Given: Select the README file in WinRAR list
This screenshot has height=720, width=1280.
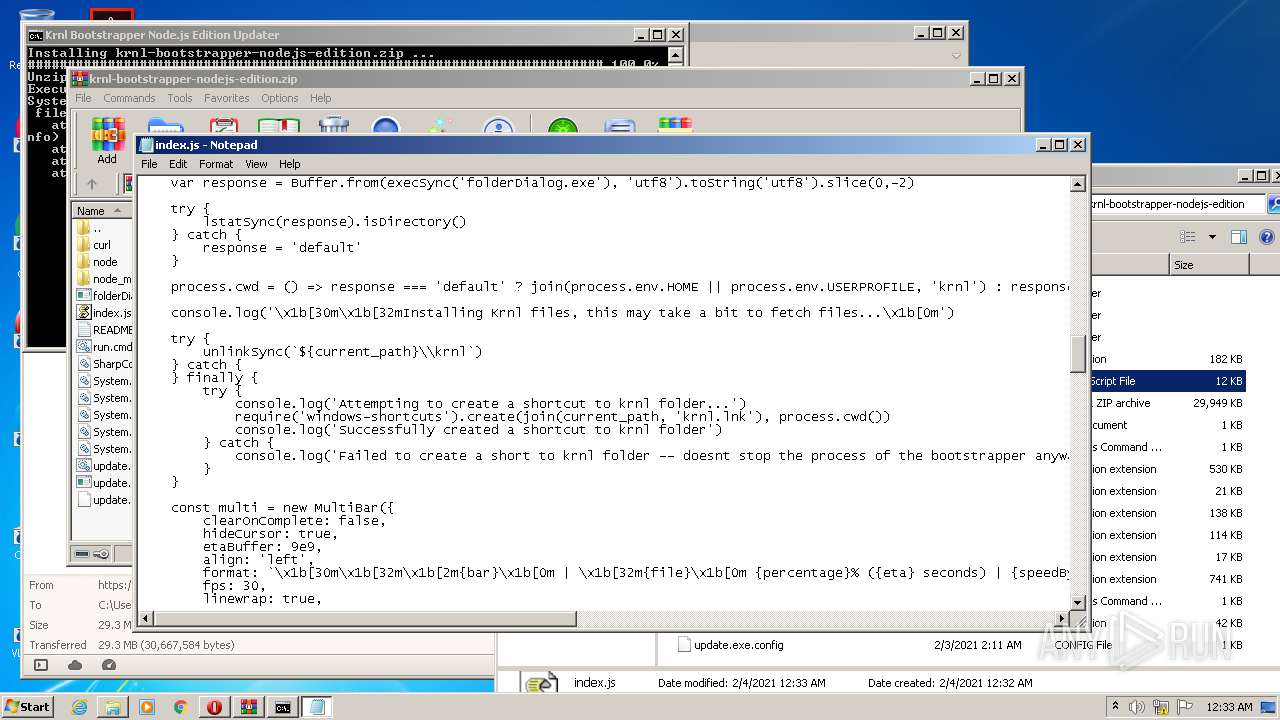Looking at the screenshot, I should (x=104, y=330).
